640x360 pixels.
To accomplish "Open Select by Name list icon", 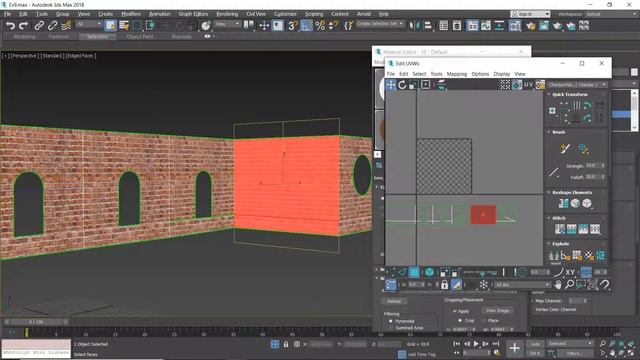I will pyautogui.click(x=124, y=26).
